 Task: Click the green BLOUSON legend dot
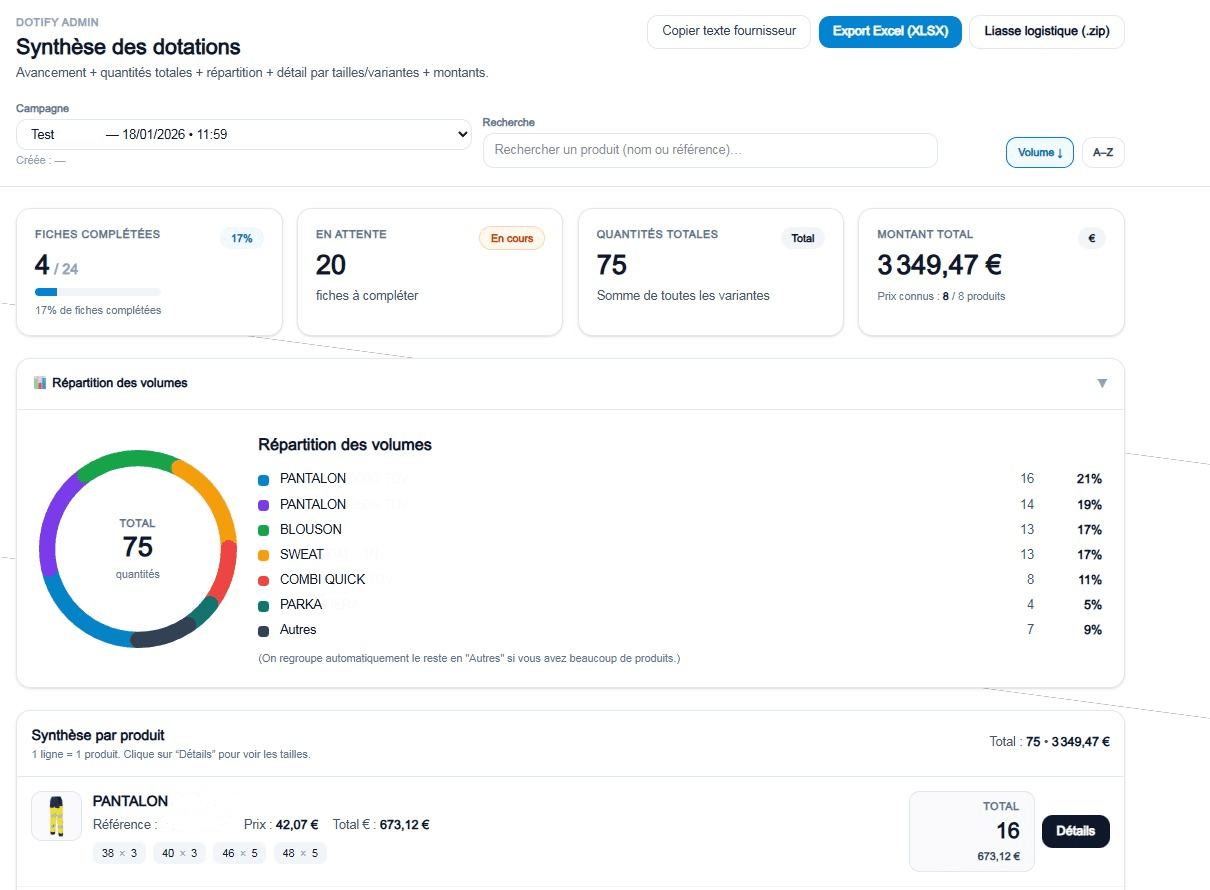tap(264, 530)
